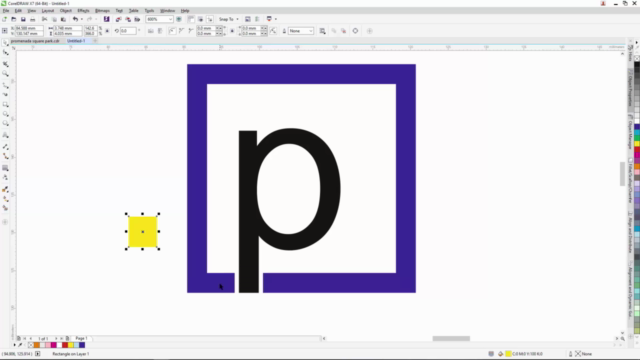Expand toolbox quick customize button
Screen dimensions: 640x360
[5, 222]
